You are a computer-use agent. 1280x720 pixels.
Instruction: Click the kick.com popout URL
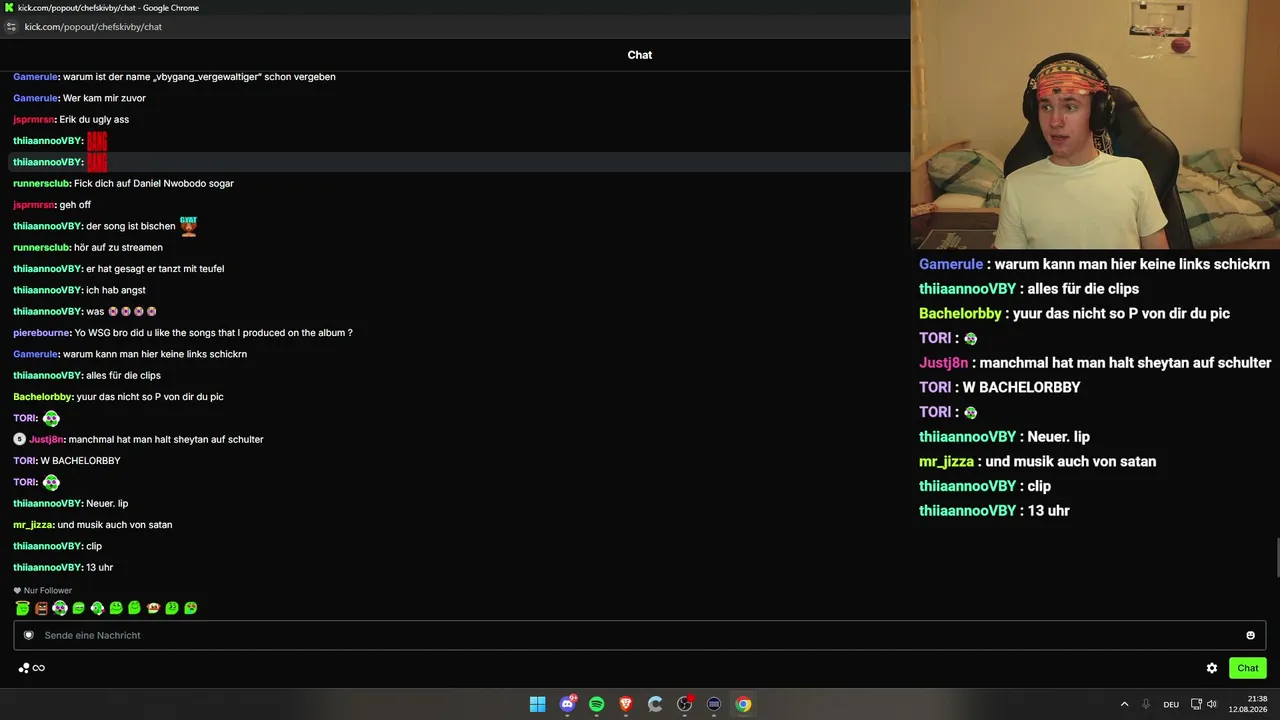click(93, 27)
